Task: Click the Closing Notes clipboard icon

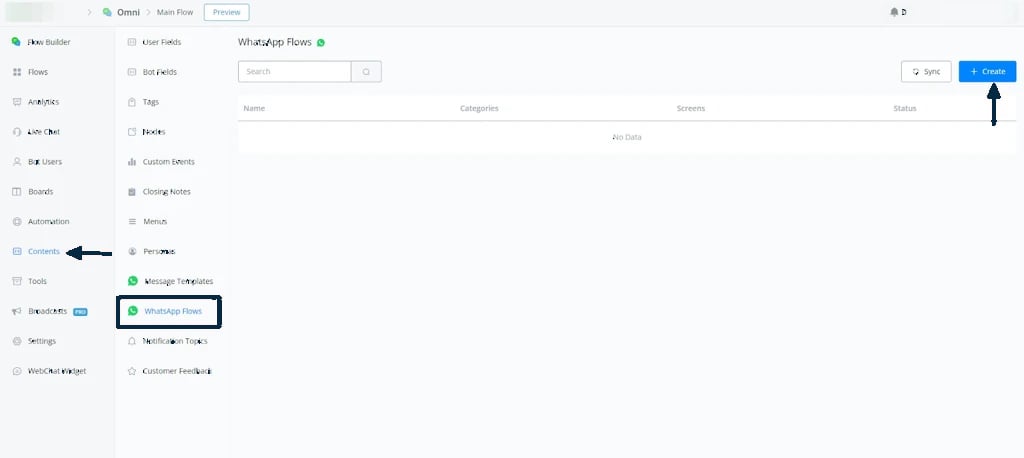Action: pyautogui.click(x=132, y=191)
